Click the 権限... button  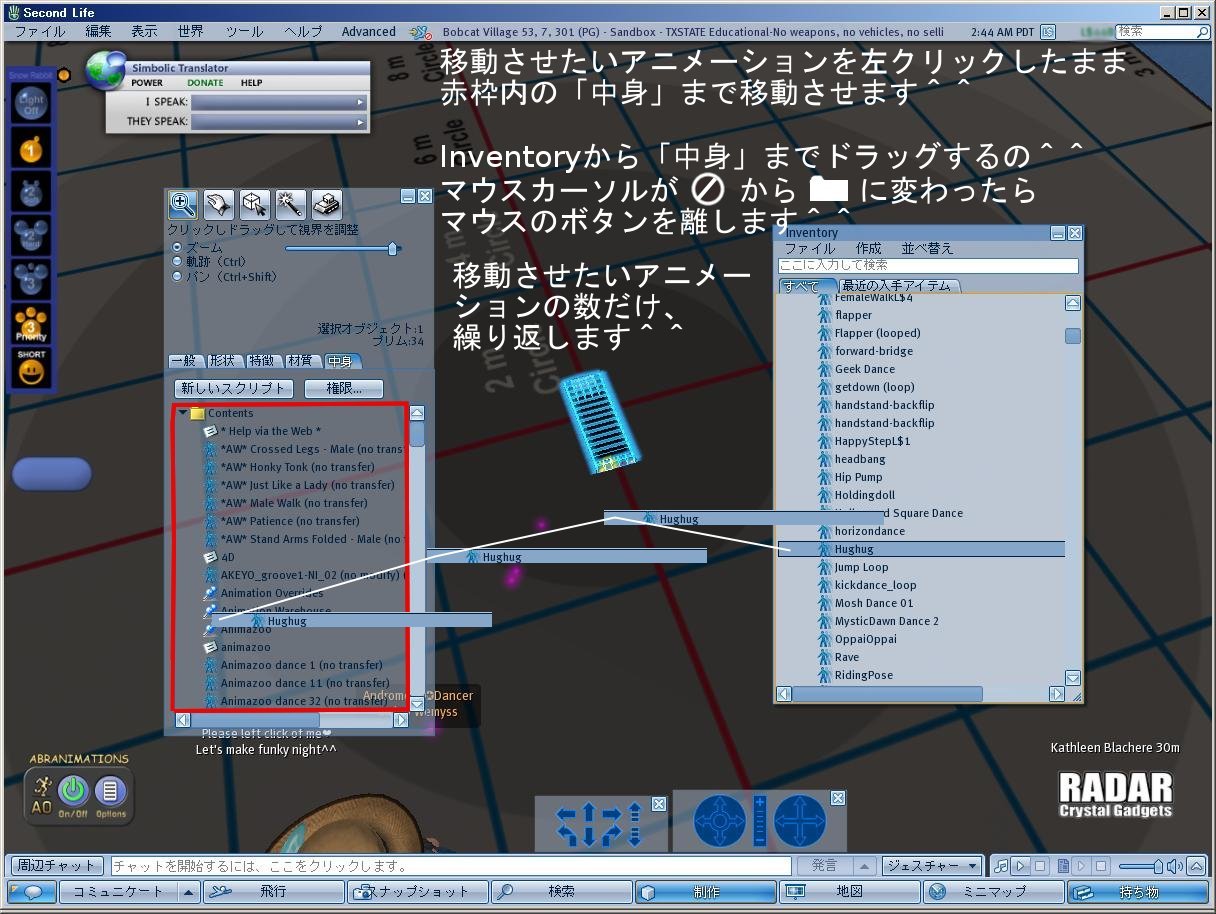pos(344,388)
